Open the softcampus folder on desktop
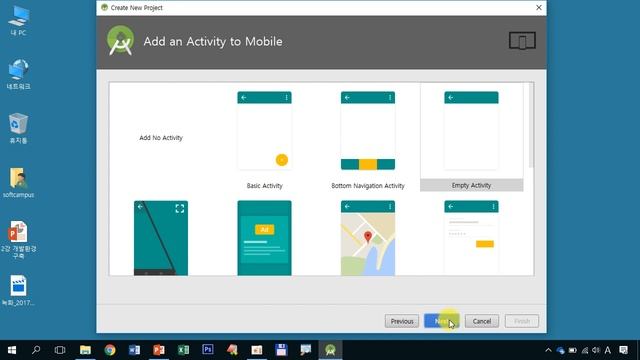The height and width of the screenshot is (360, 640). tap(18, 183)
